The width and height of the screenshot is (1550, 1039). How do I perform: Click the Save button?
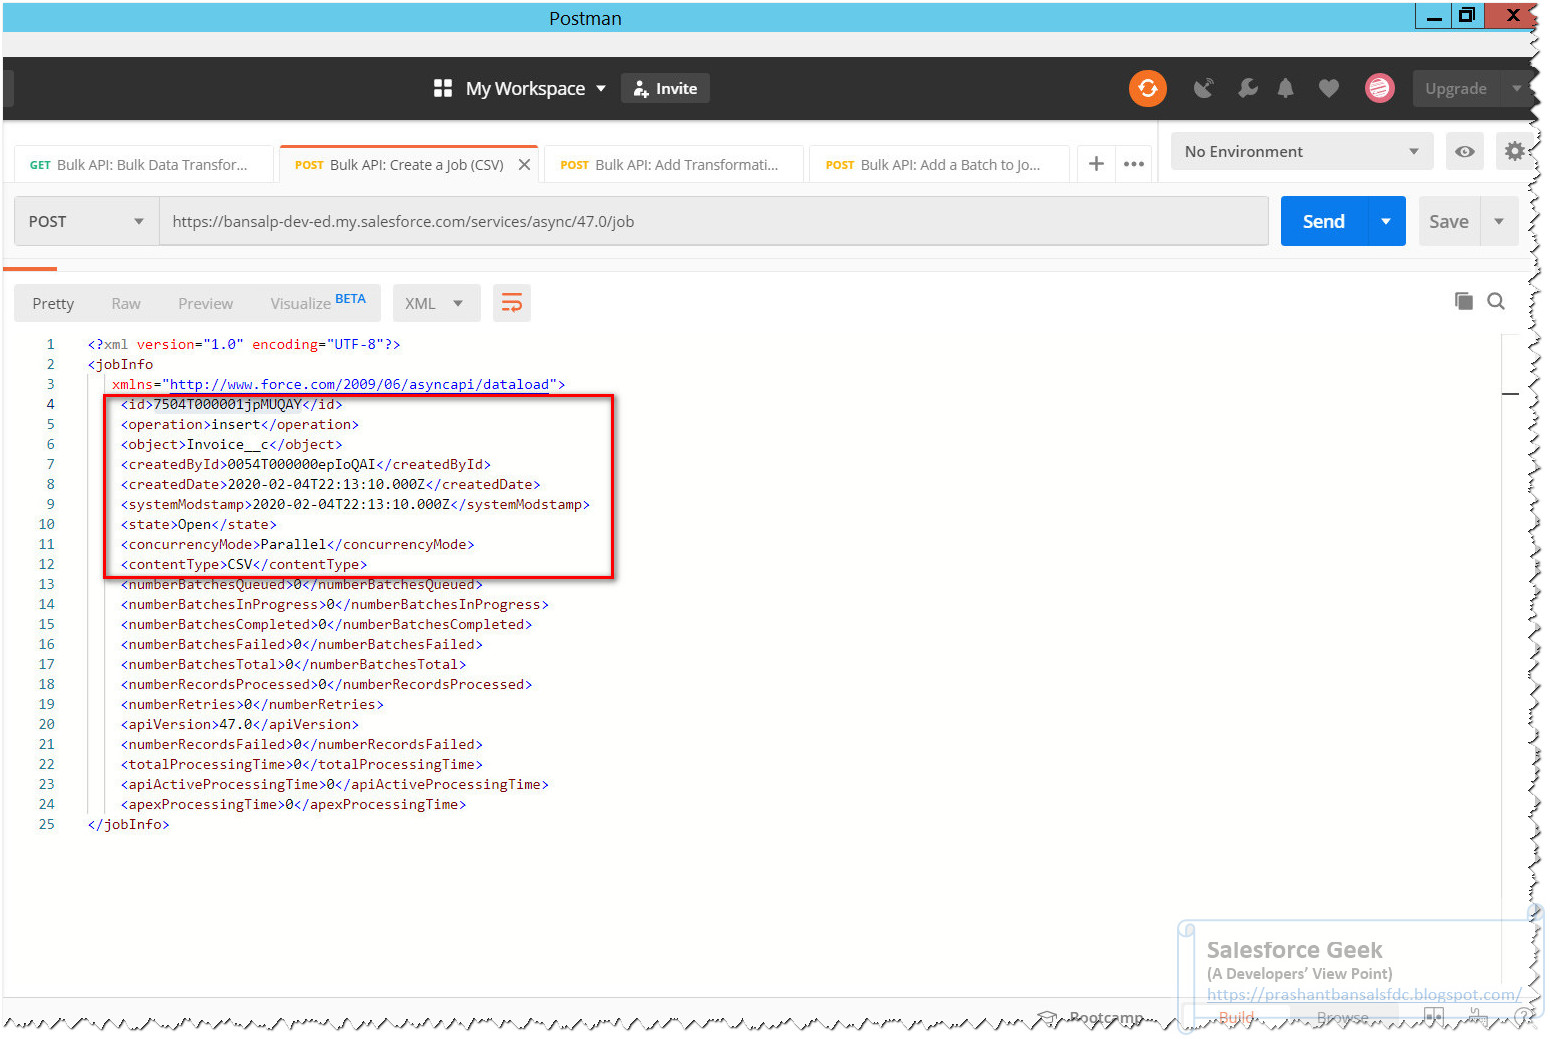1449,221
